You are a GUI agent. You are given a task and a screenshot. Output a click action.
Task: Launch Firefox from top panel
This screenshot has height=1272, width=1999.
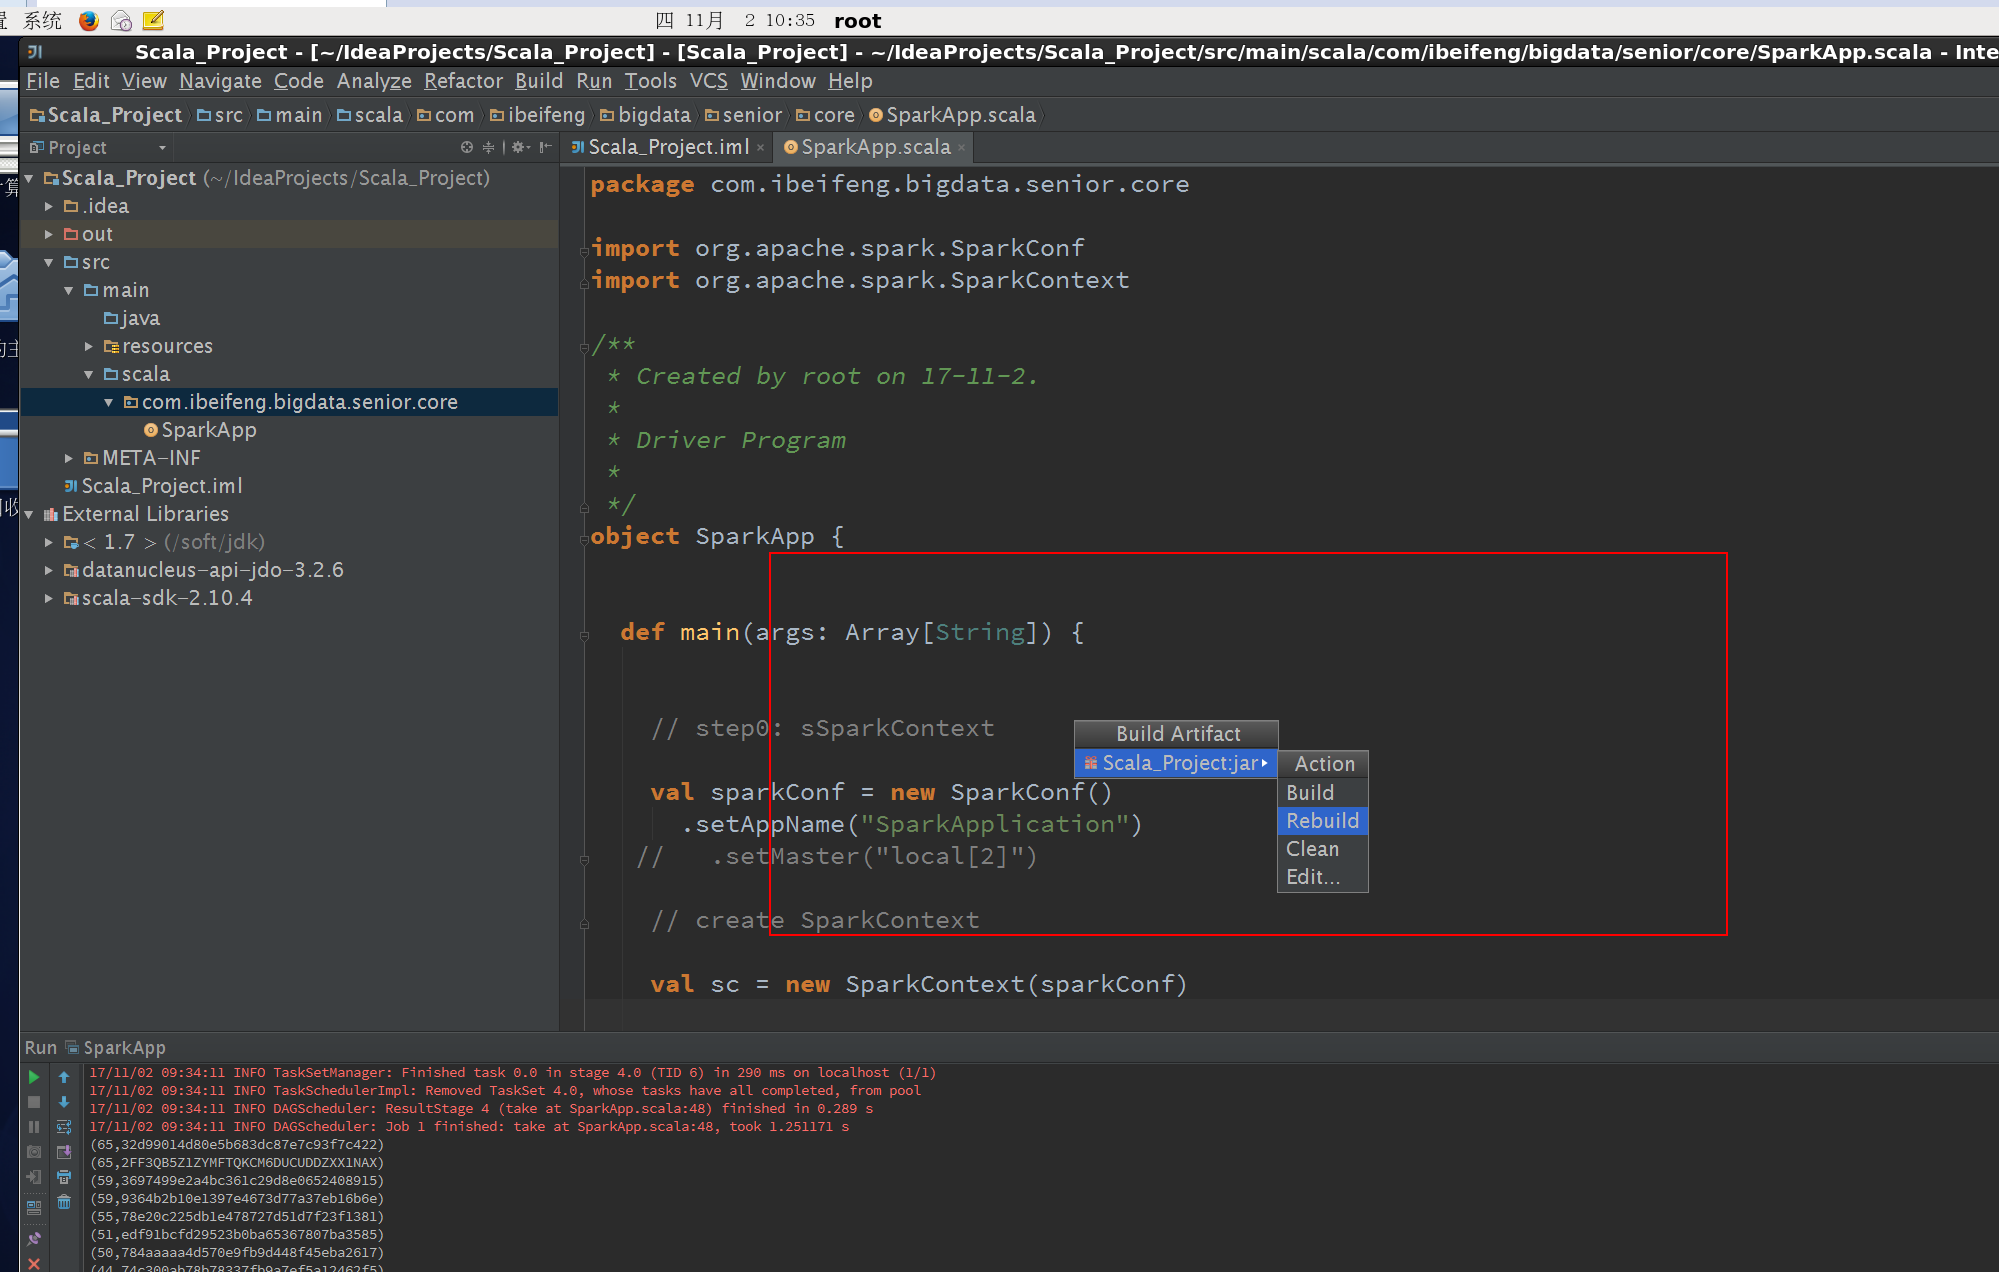point(89,20)
